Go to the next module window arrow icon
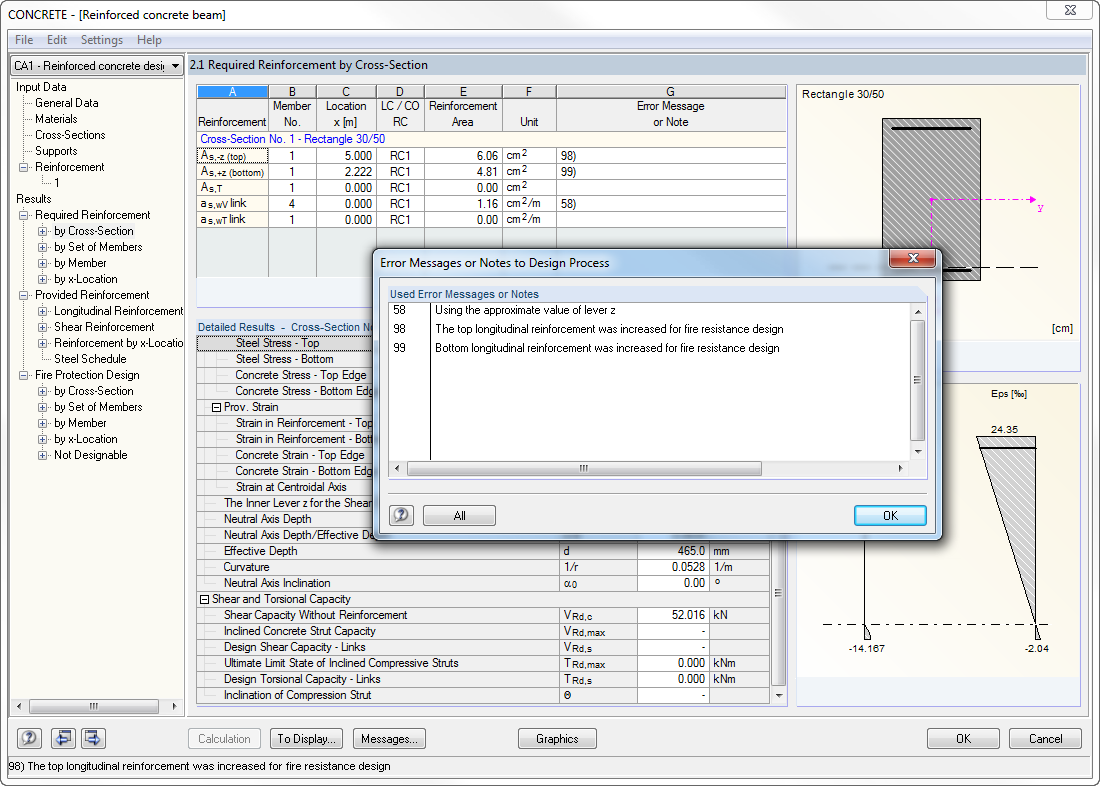Screen dimensions: 1100x786 tap(93, 738)
